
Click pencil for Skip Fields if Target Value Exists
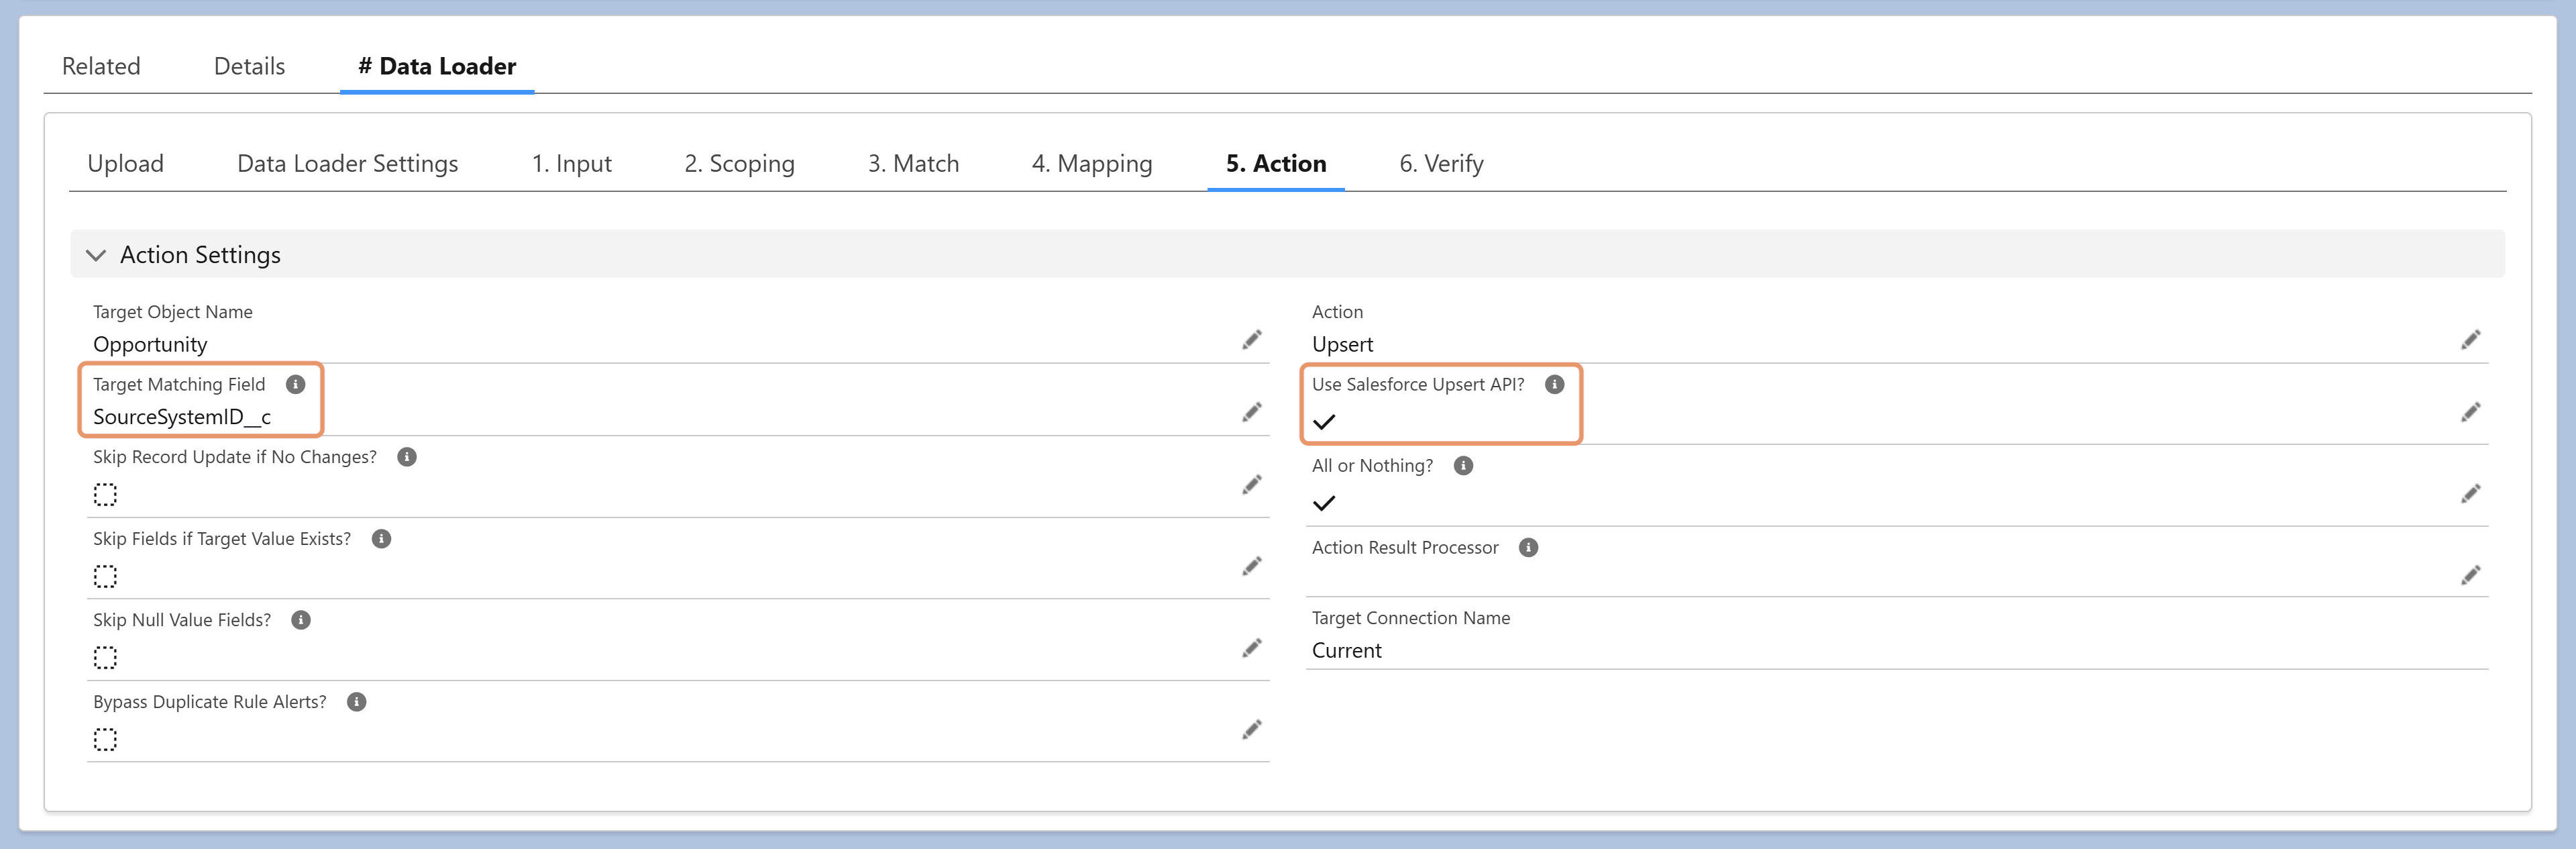click(1251, 567)
